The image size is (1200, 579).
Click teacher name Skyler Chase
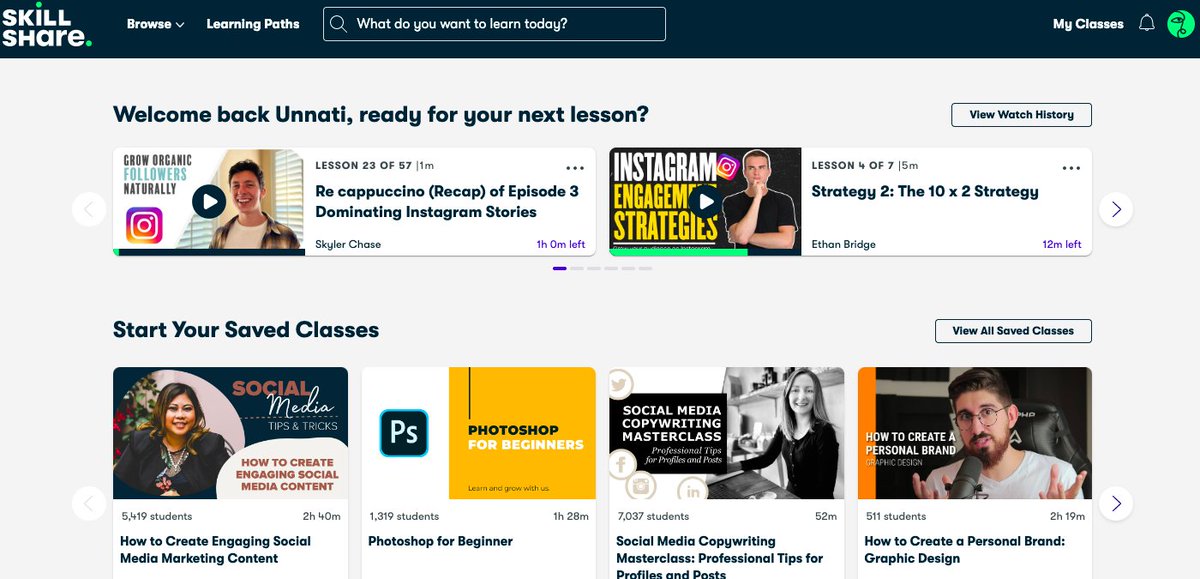[348, 244]
